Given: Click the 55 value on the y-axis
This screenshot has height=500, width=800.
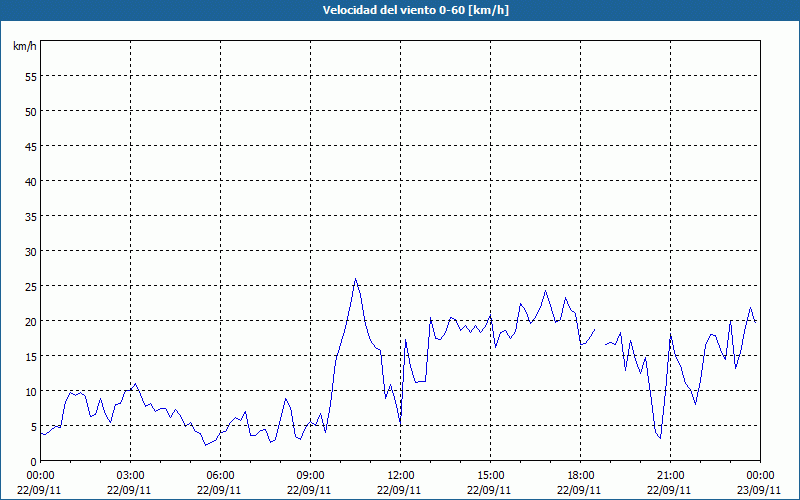Looking at the screenshot, I should point(30,76).
